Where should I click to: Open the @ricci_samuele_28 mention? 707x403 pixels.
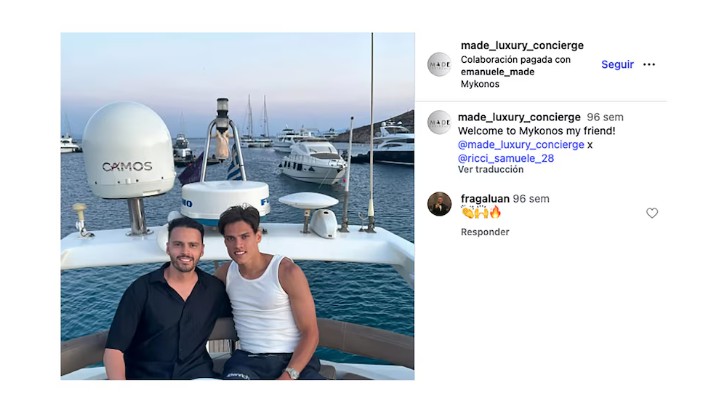coord(506,158)
